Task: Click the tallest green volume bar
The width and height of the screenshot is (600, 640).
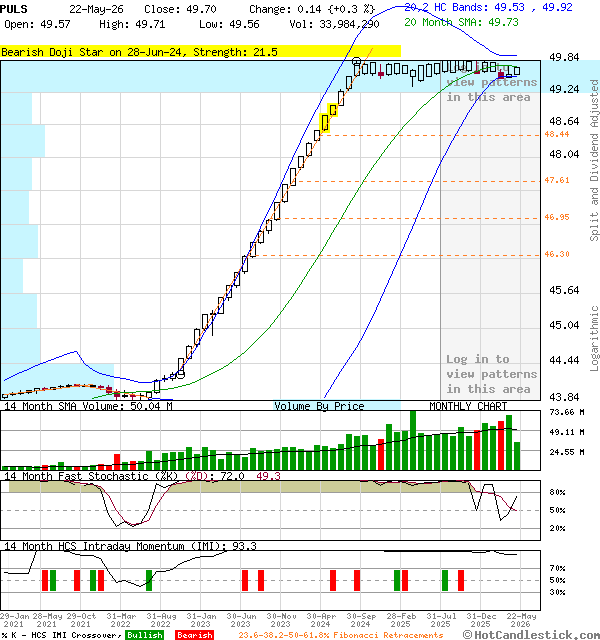Action: coord(413,440)
